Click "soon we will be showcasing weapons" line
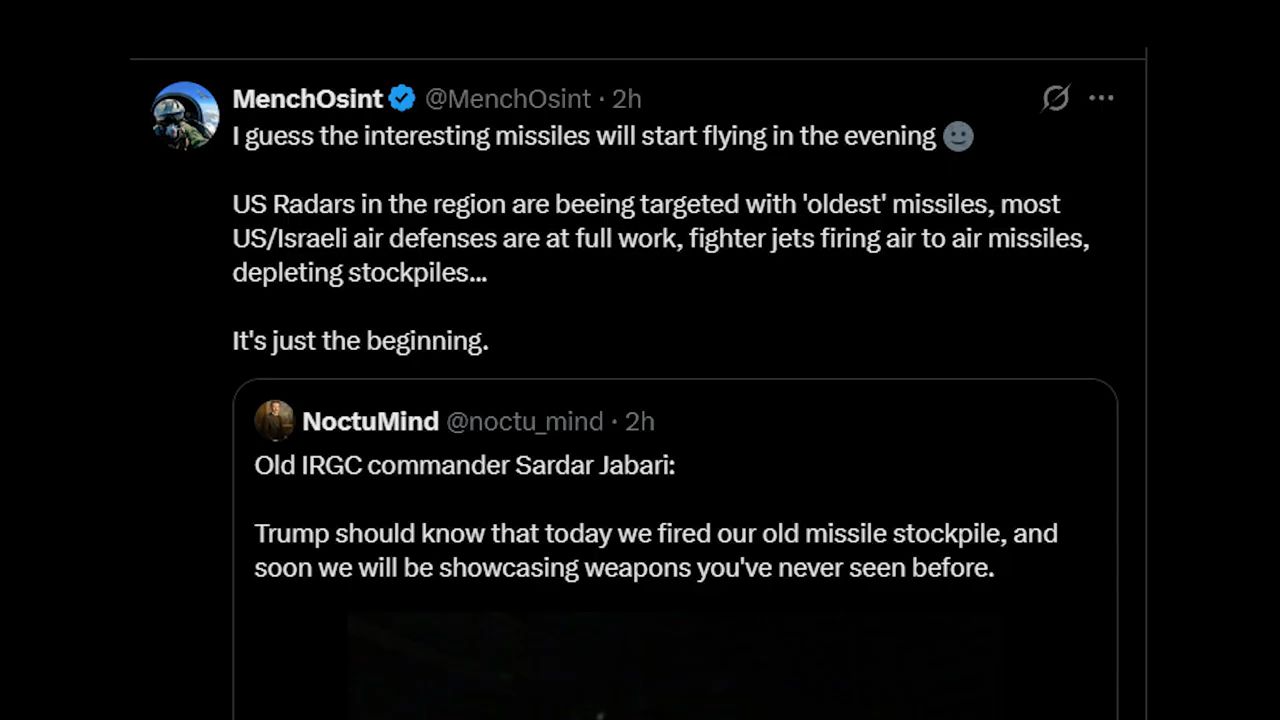The width and height of the screenshot is (1280, 720). [624, 568]
